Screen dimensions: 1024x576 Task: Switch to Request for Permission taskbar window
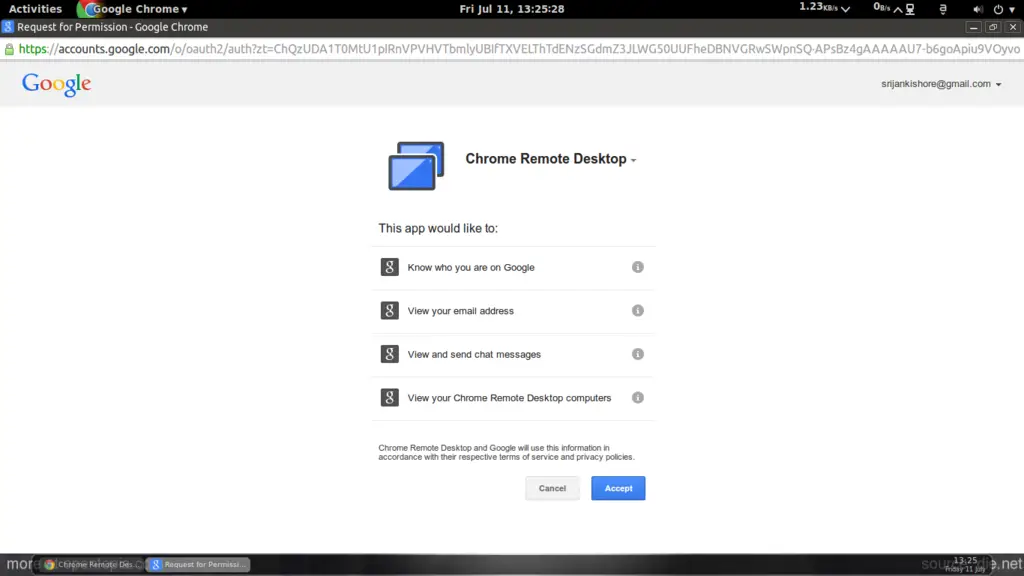click(199, 564)
